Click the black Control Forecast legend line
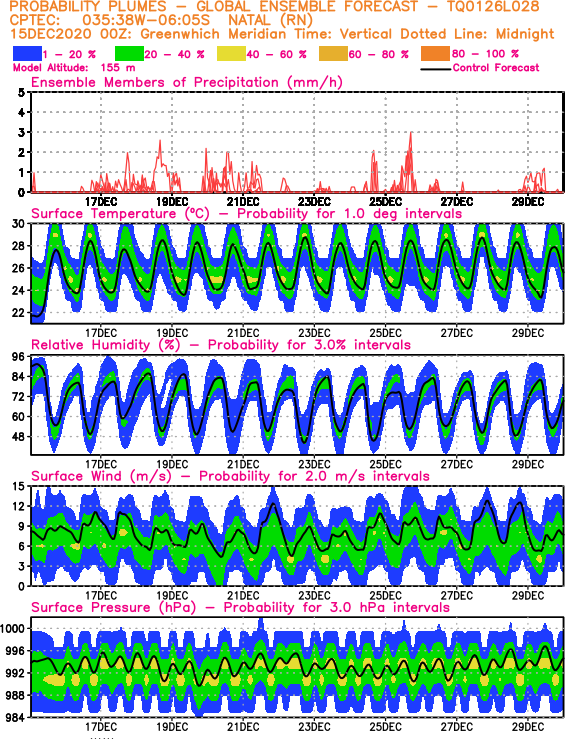The width and height of the screenshot is (565, 739). [435, 69]
